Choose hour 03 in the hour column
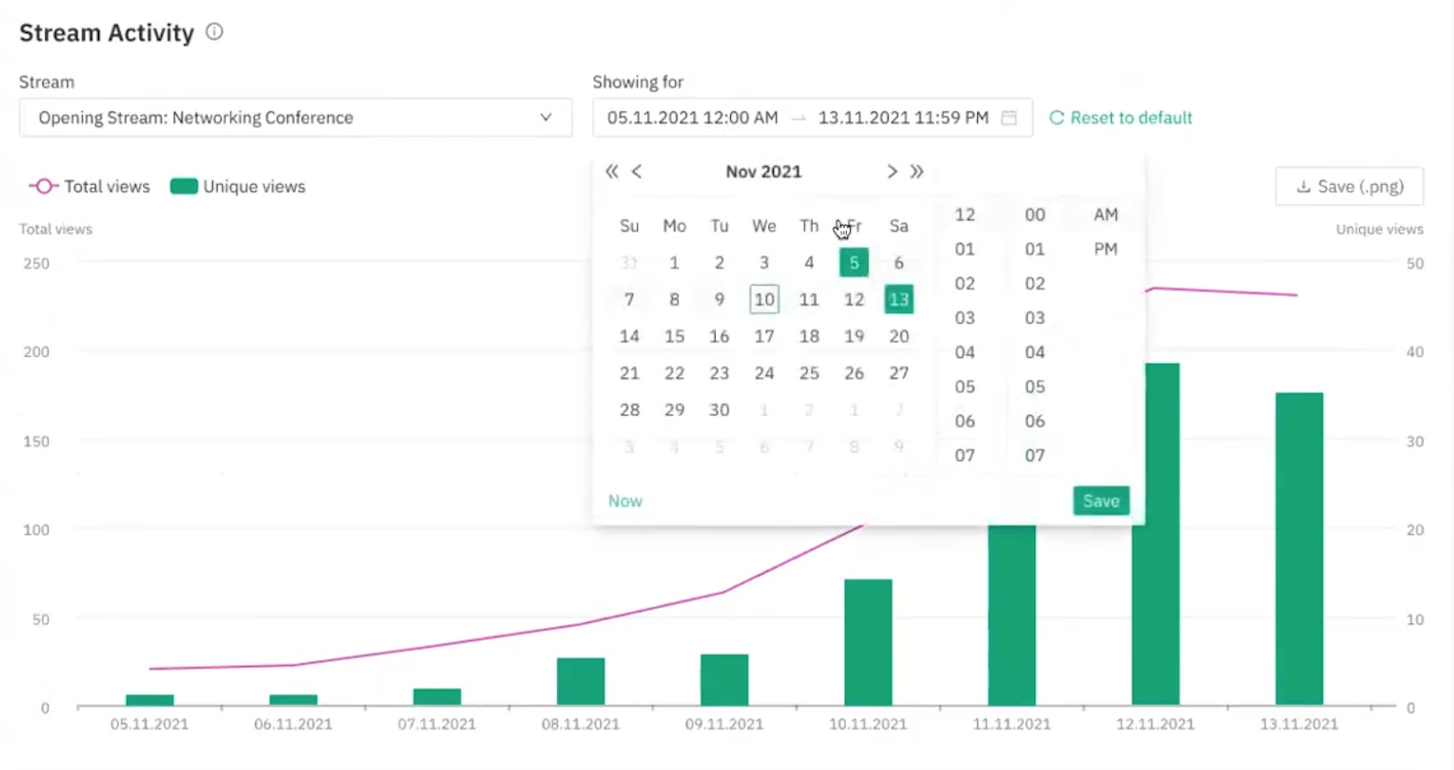The image size is (1454, 770). point(964,318)
